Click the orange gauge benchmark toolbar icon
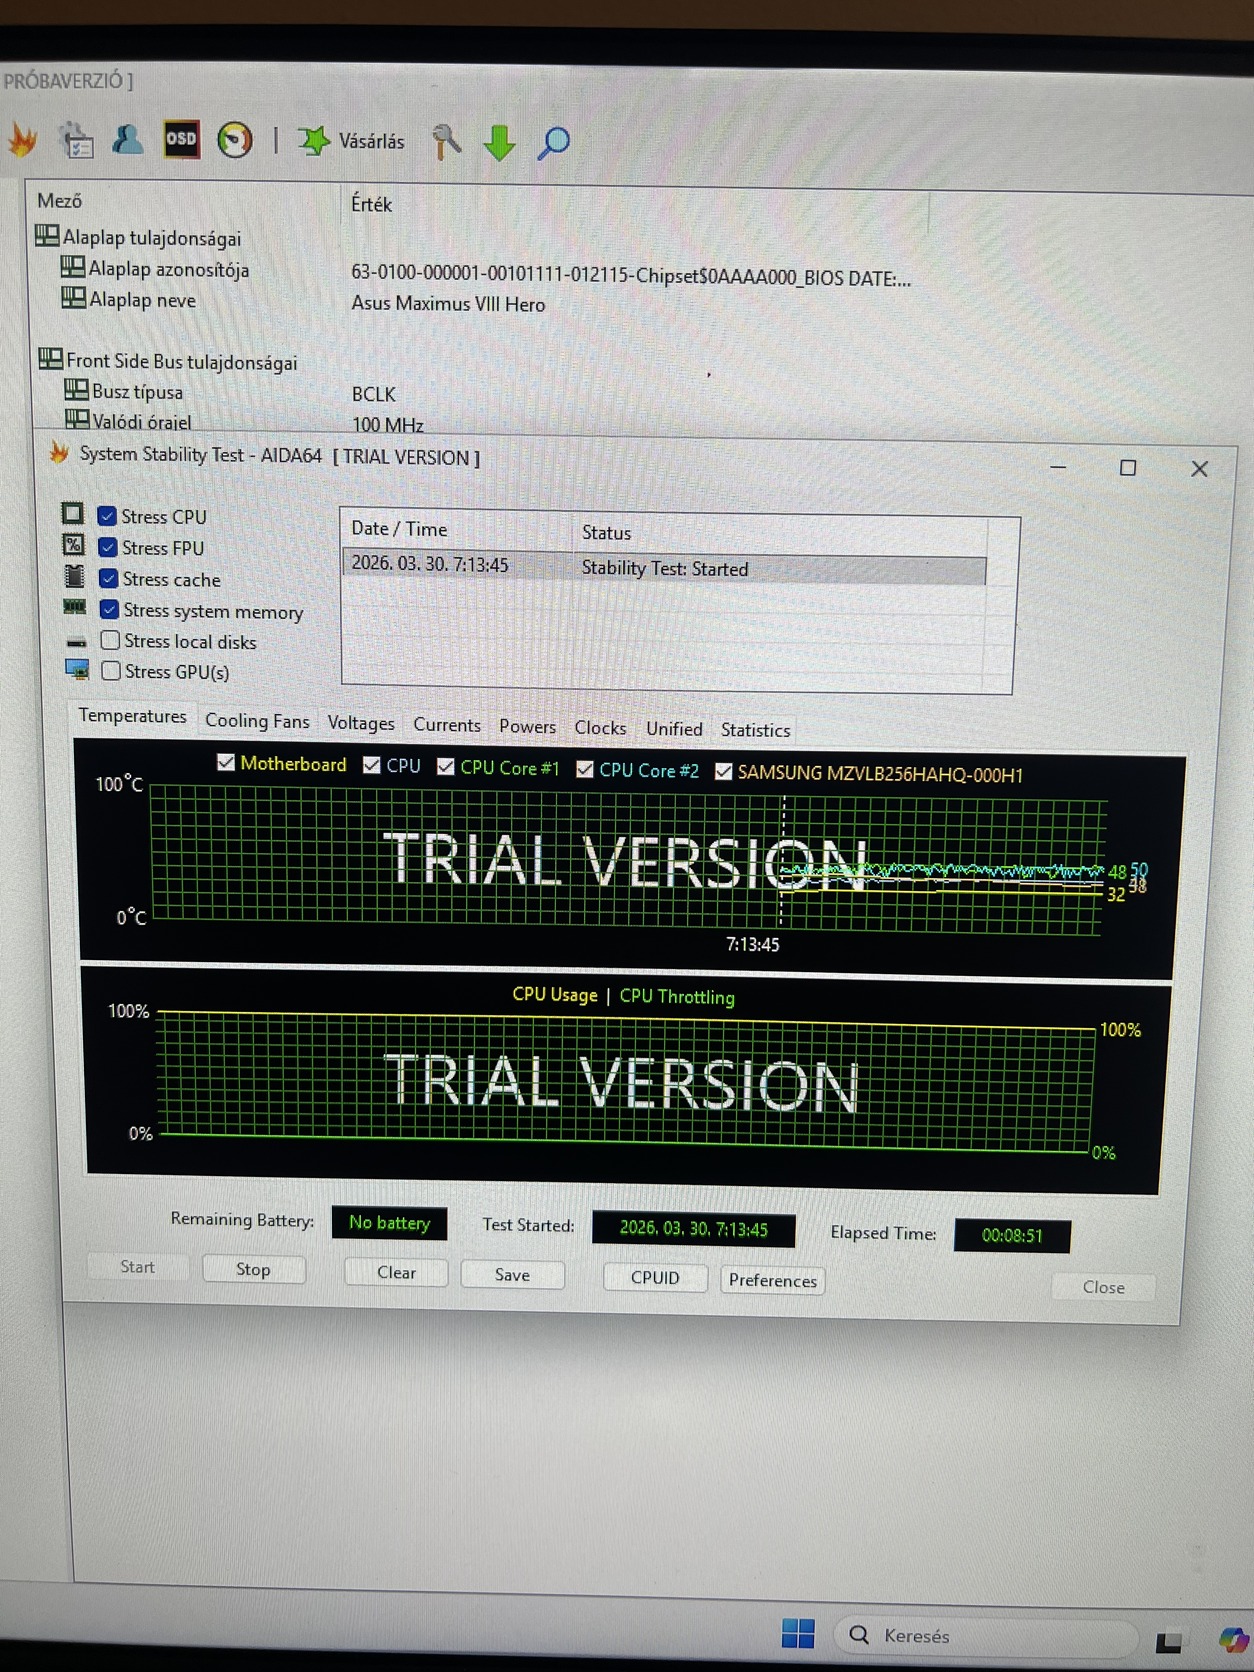This screenshot has height=1672, width=1254. pos(235,140)
